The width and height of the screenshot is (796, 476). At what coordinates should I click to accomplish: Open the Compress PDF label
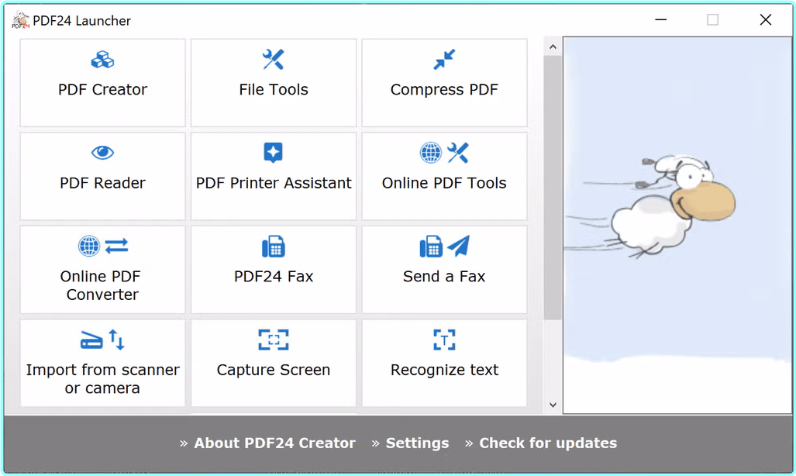pos(444,90)
